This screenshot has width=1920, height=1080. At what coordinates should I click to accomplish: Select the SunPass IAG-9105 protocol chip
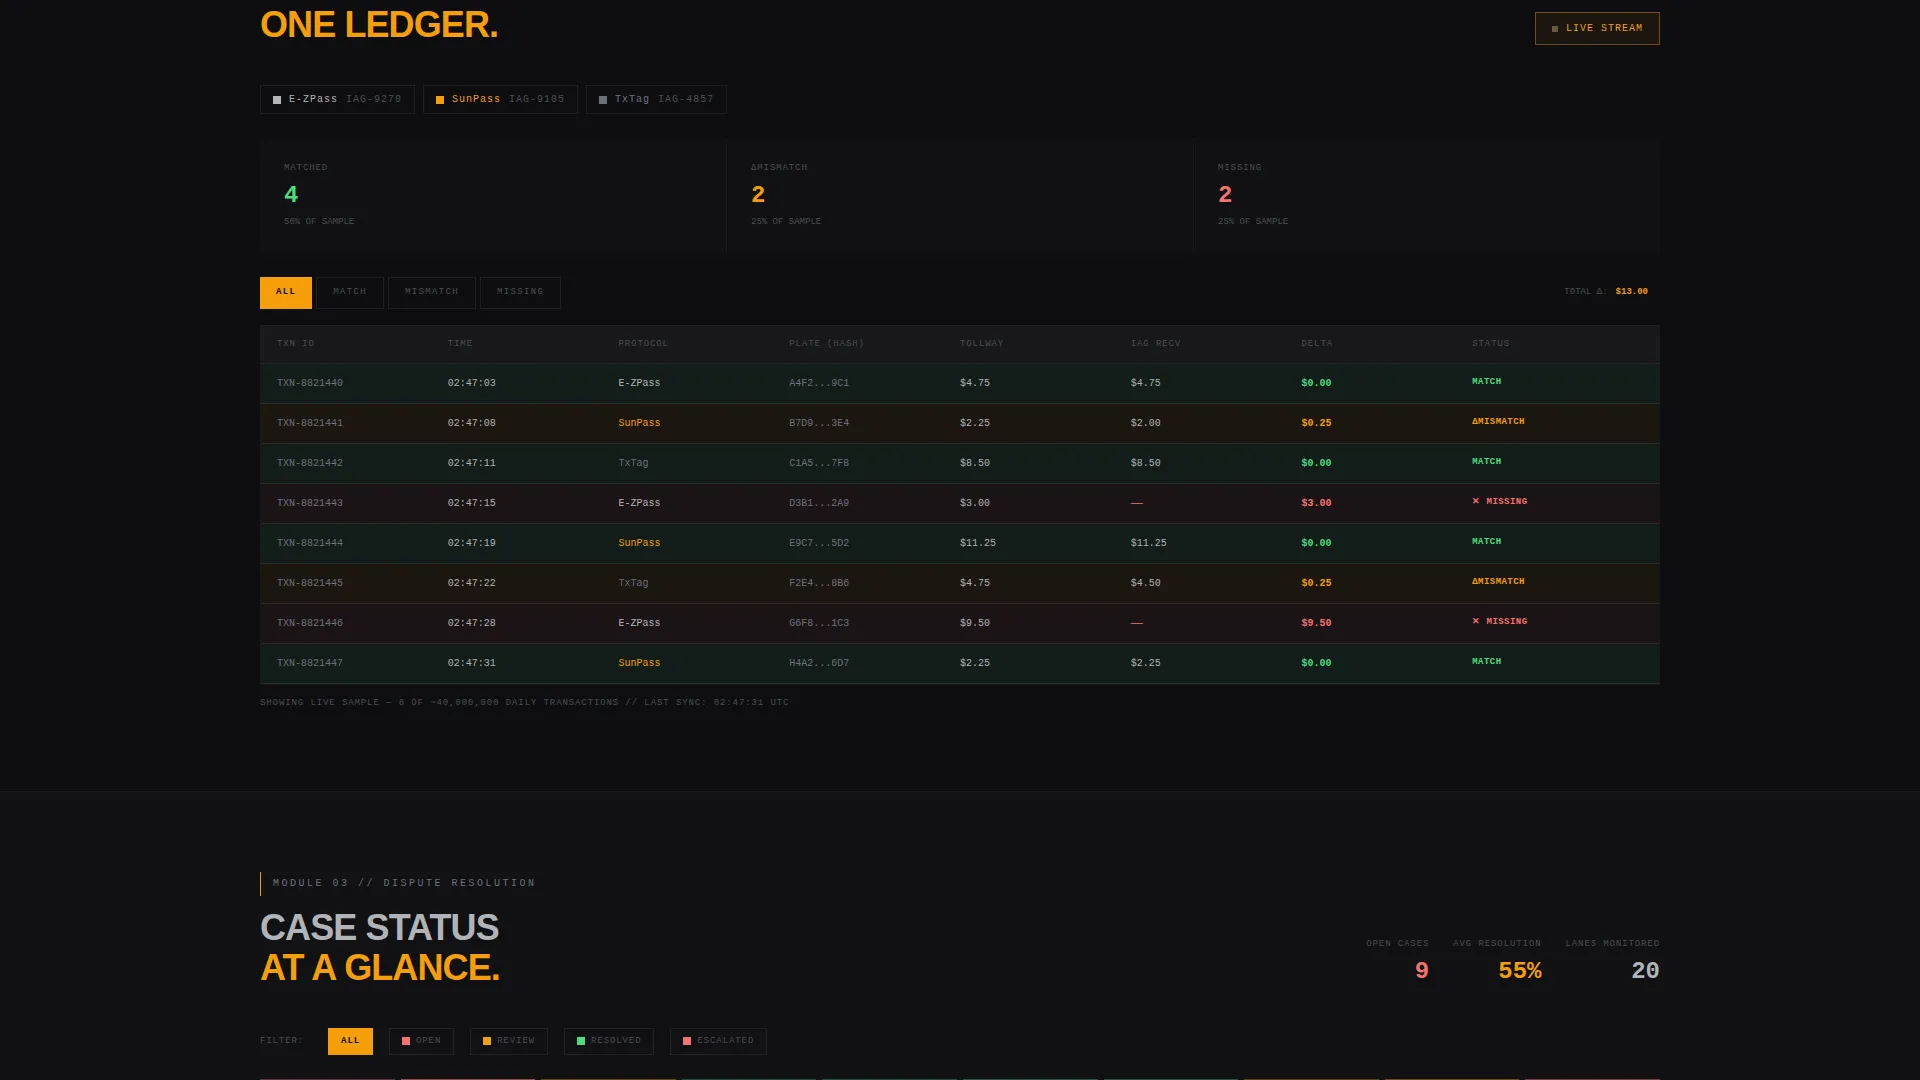(x=500, y=99)
